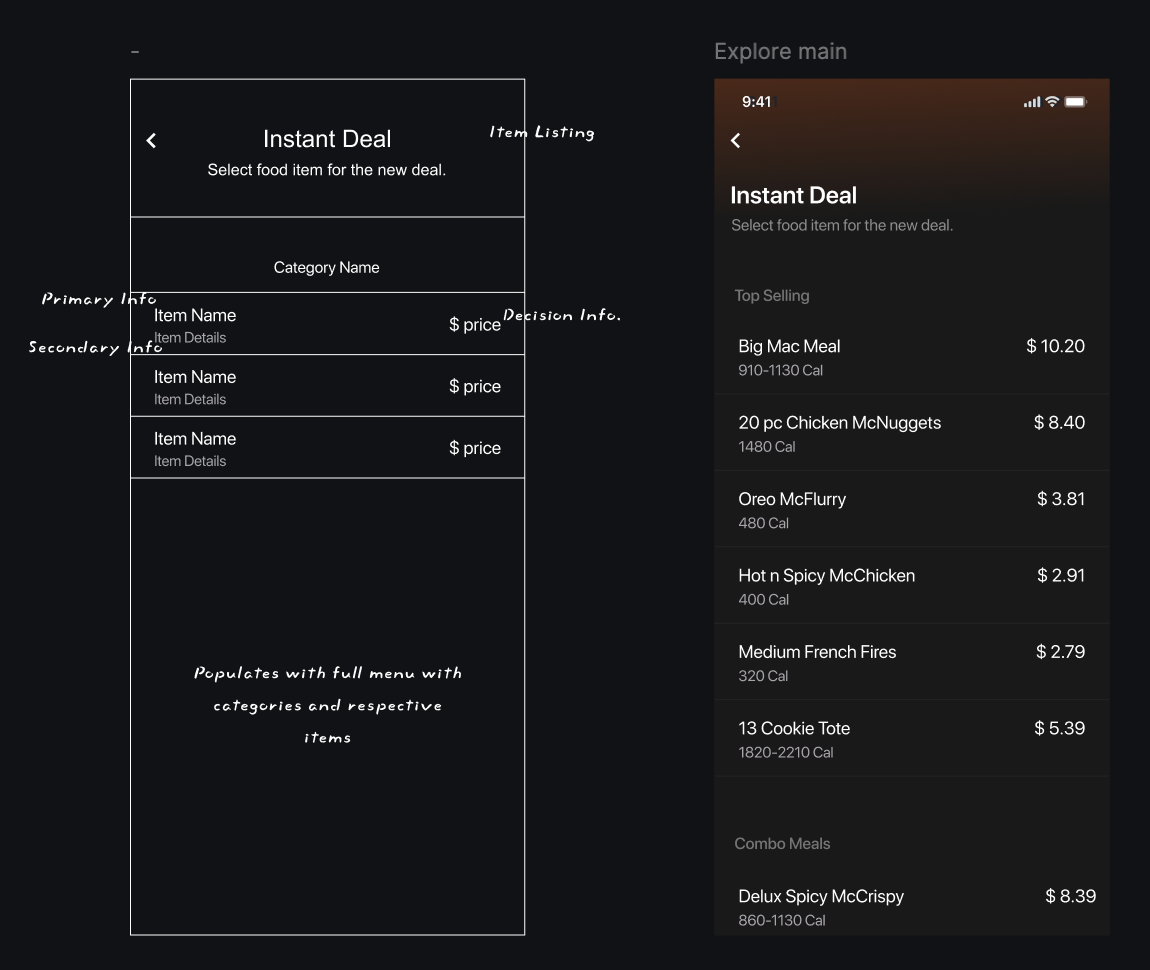Viewport: 1150px width, 970px height.
Task: Click wireframe subtitle 'Select food item for the new deal.'
Action: point(326,170)
